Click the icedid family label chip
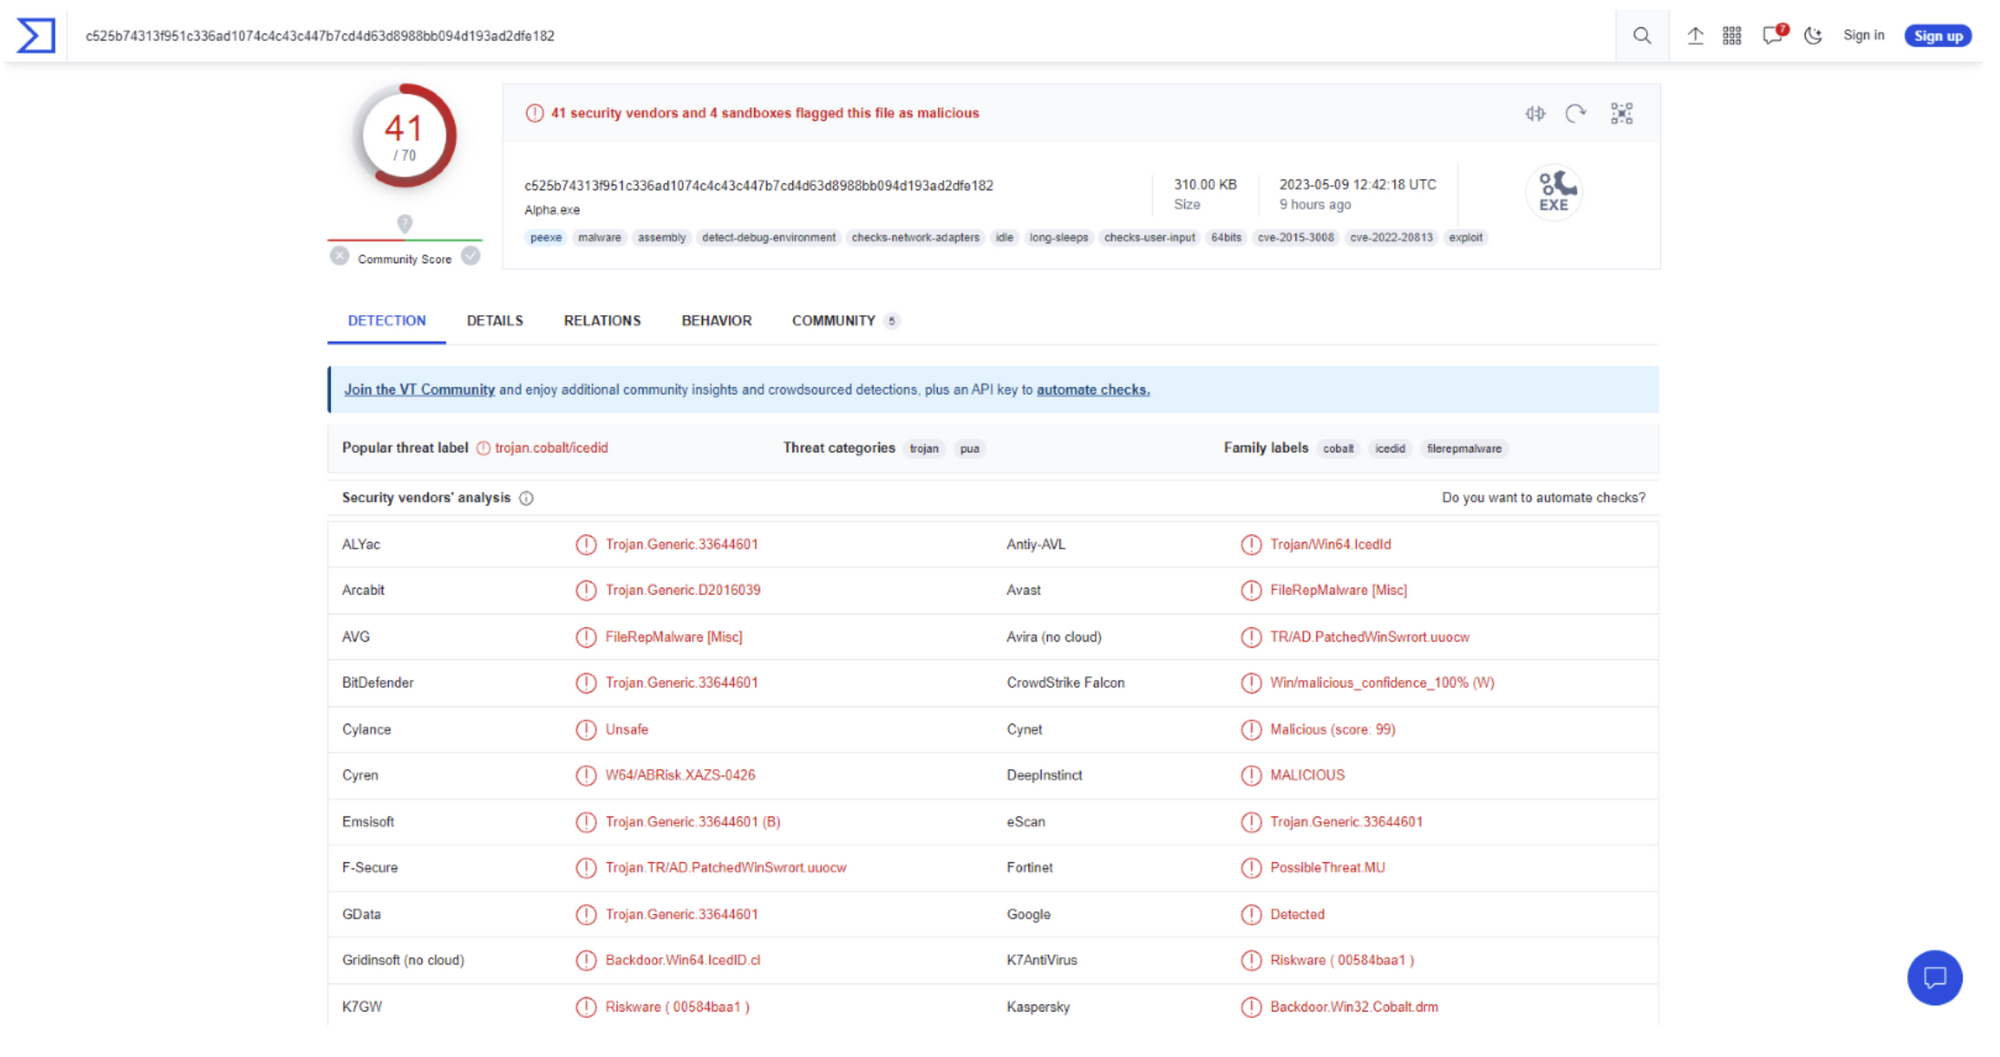This screenshot has height=1057, width=2000. coord(1390,449)
